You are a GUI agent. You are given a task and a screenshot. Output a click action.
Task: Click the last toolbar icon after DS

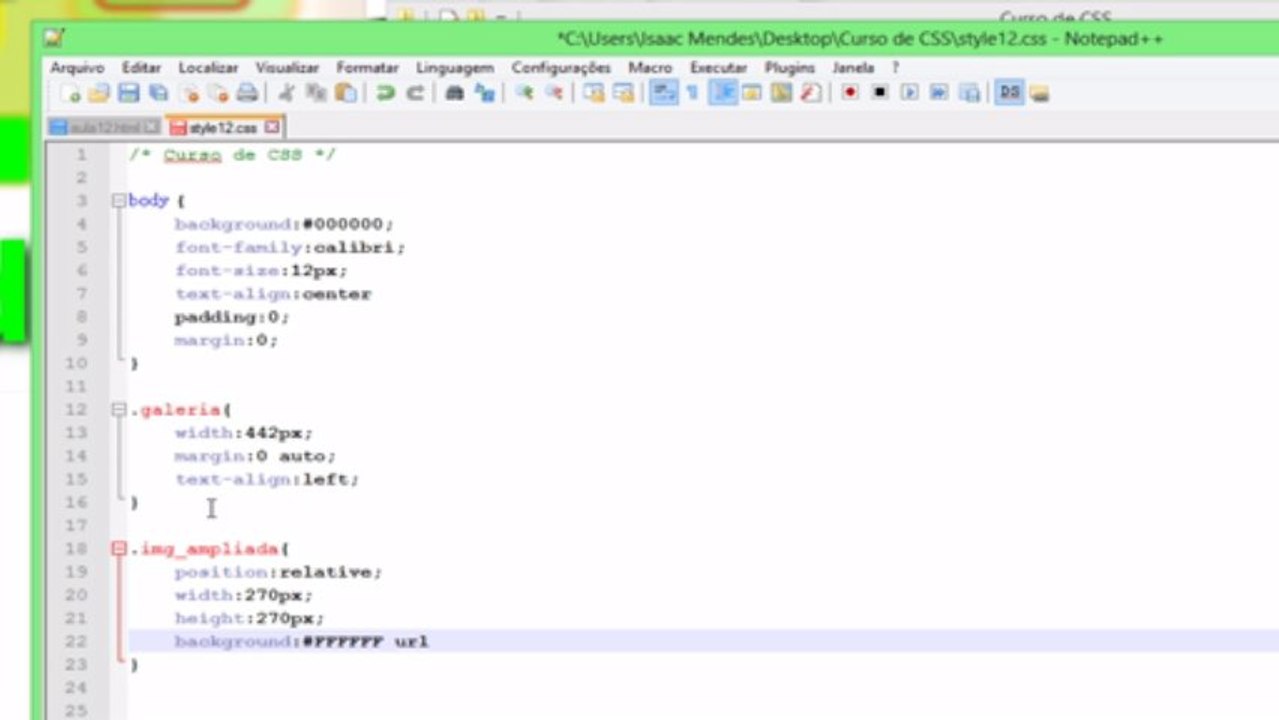[x=1039, y=93]
